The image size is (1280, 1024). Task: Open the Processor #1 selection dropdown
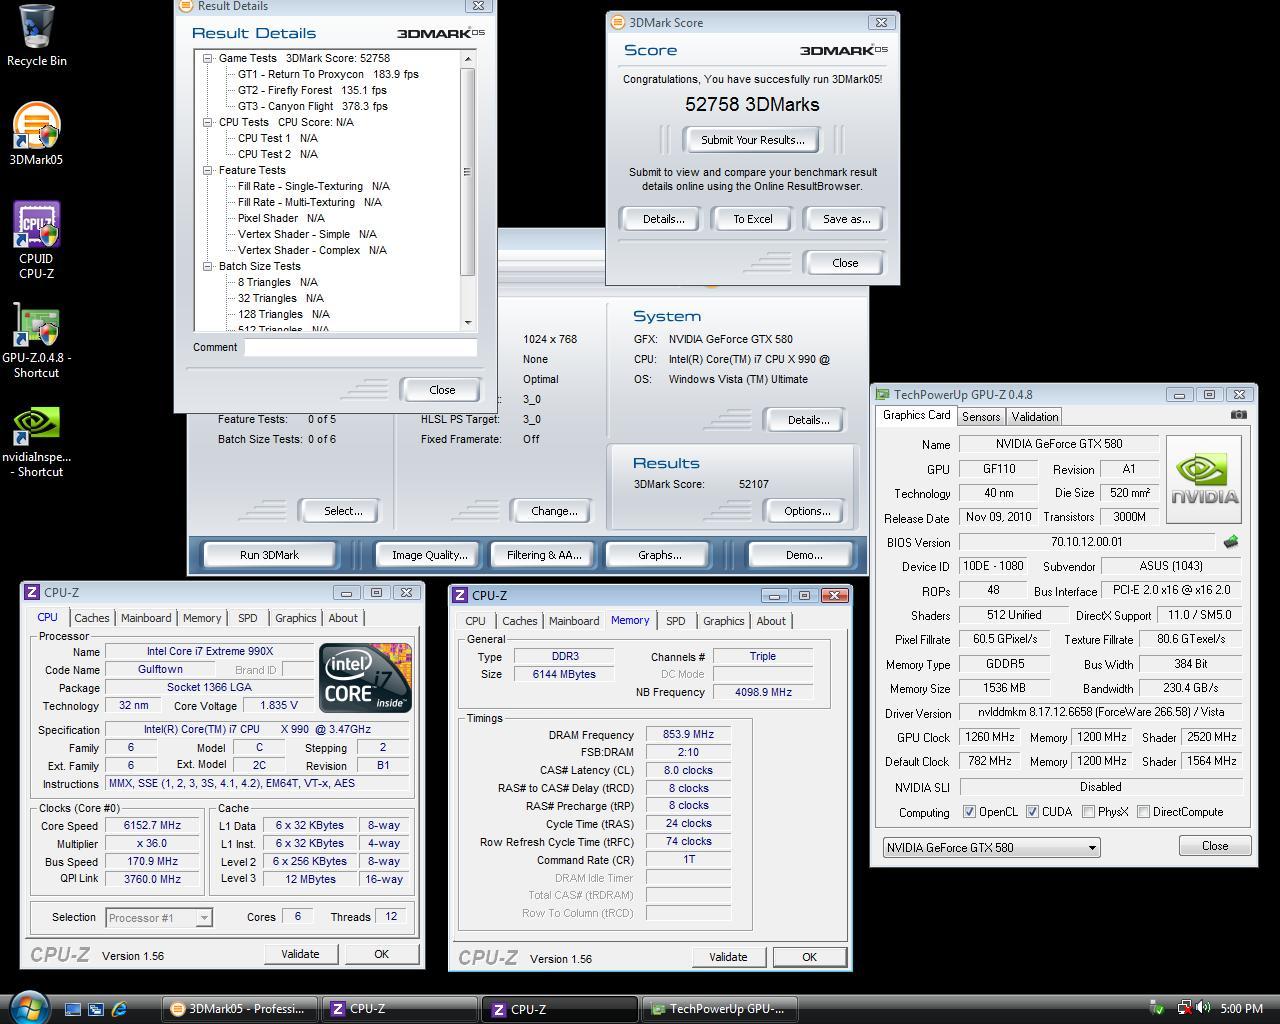(158, 917)
